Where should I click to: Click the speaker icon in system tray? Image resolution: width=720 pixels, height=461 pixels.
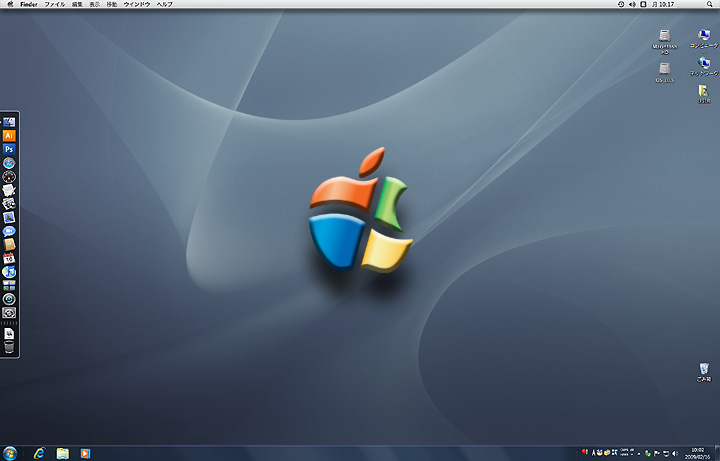click(x=675, y=454)
